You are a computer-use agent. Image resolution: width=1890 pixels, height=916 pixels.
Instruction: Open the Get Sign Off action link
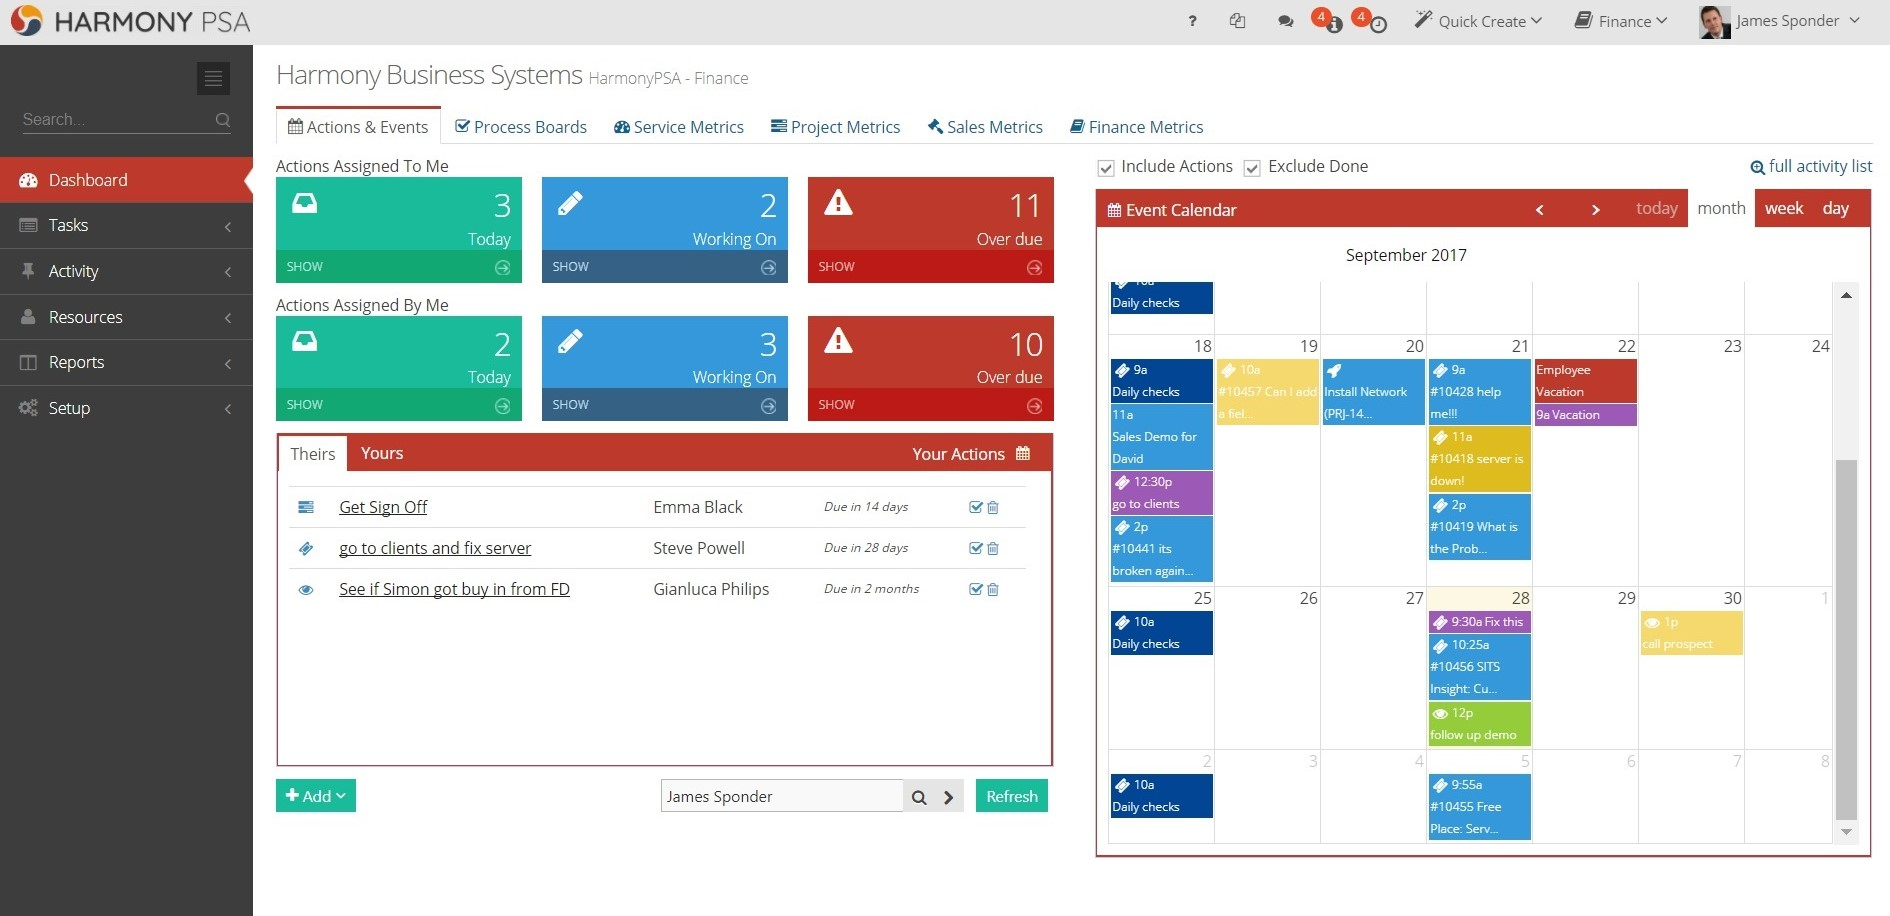[x=383, y=508]
